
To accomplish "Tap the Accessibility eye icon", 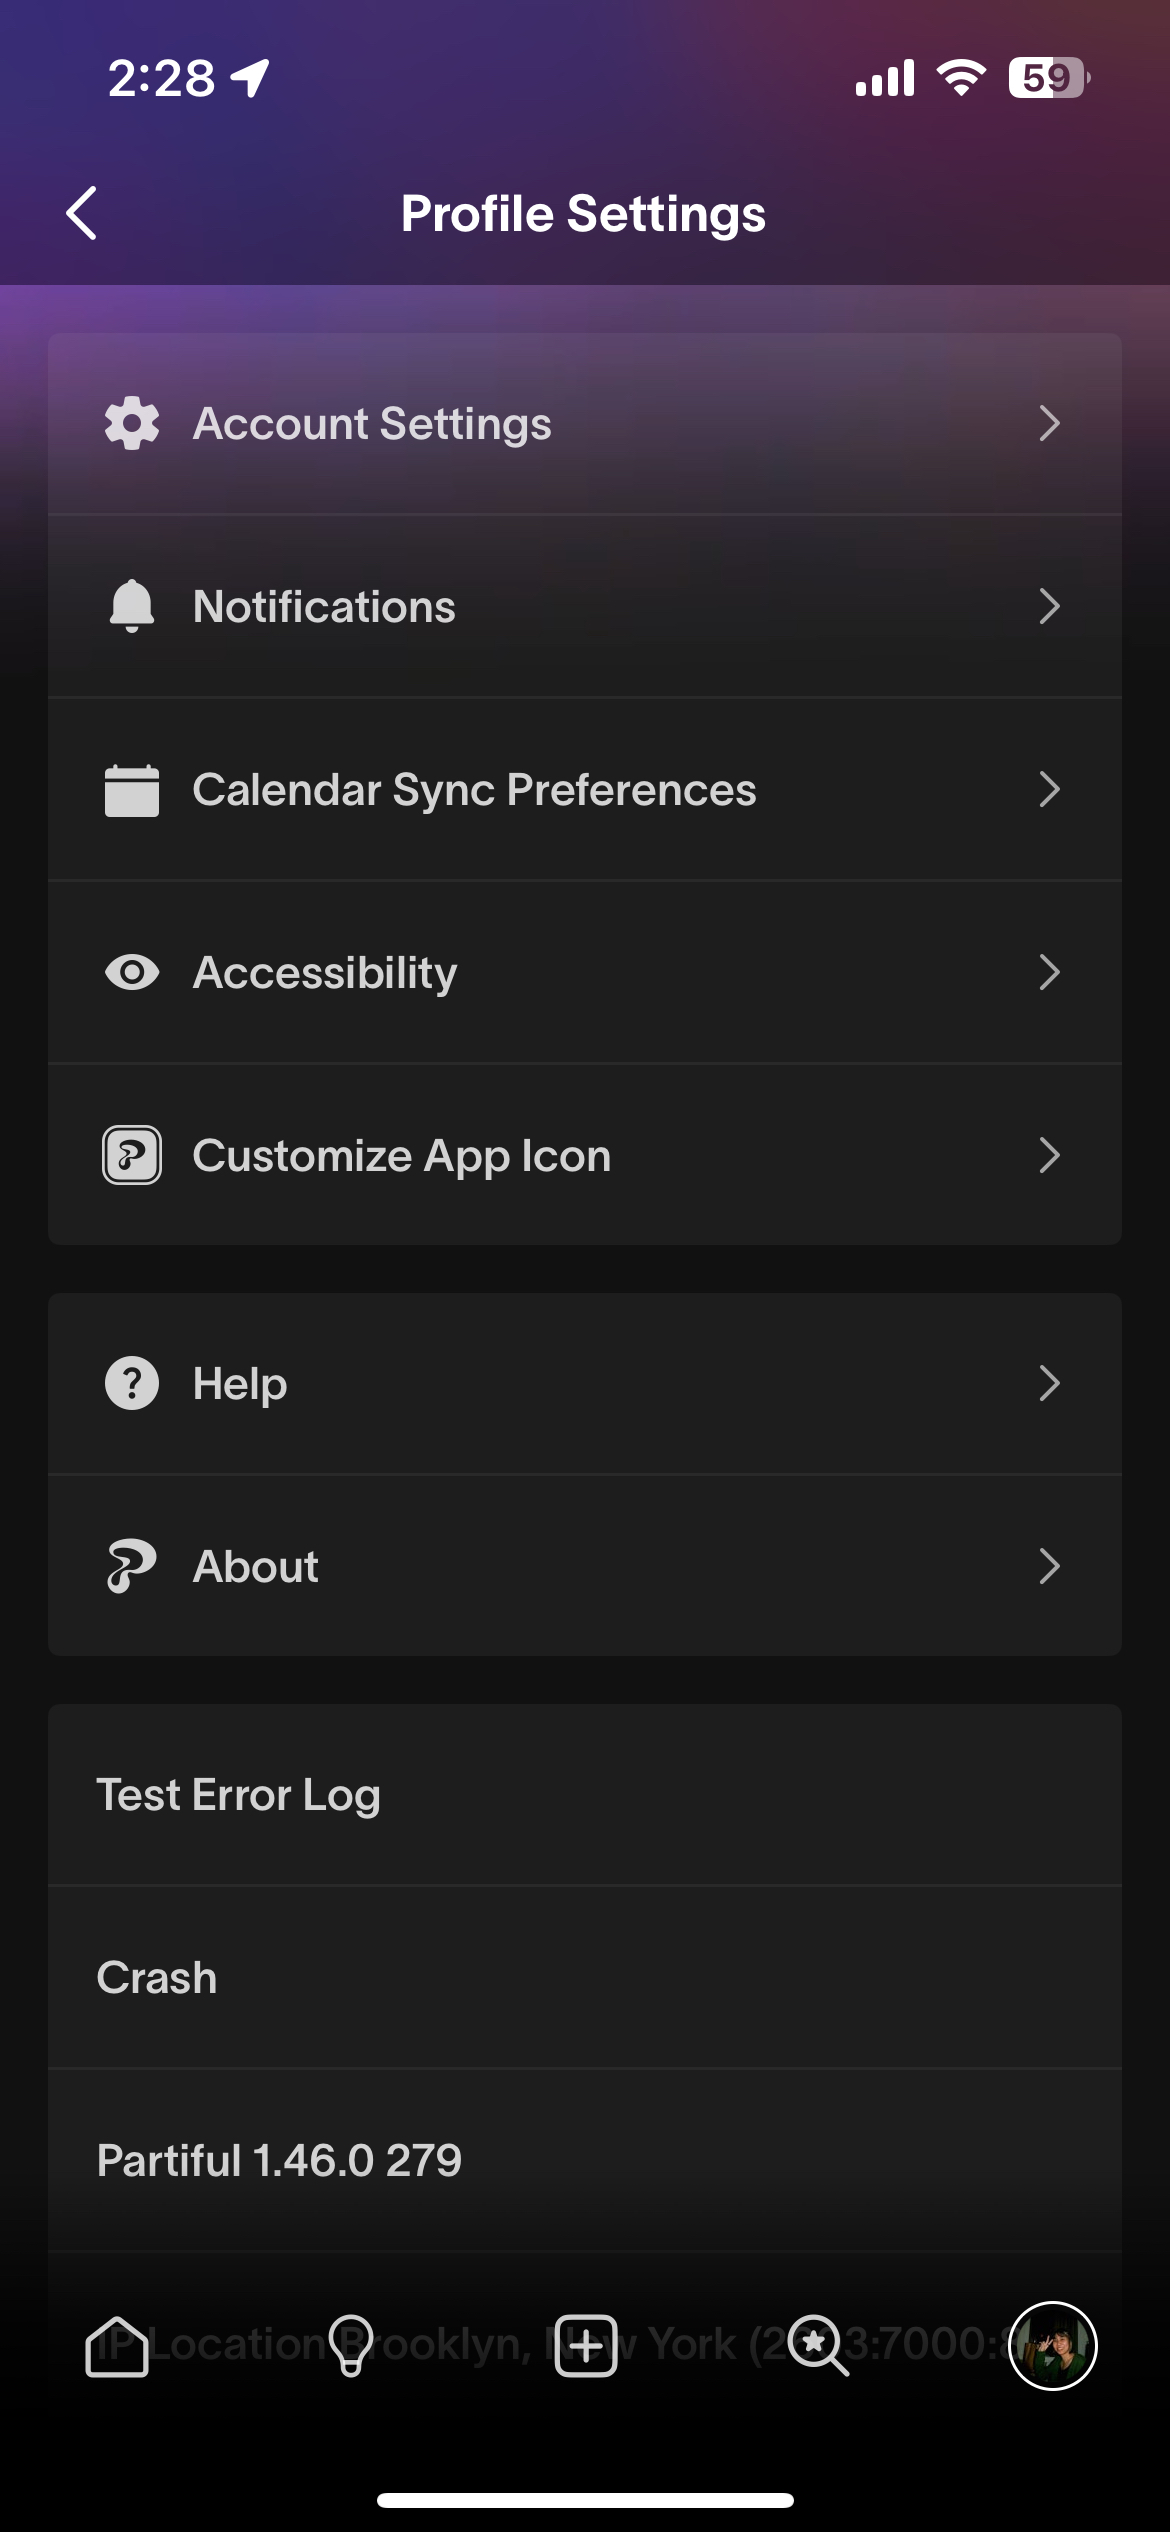I will click(x=132, y=973).
